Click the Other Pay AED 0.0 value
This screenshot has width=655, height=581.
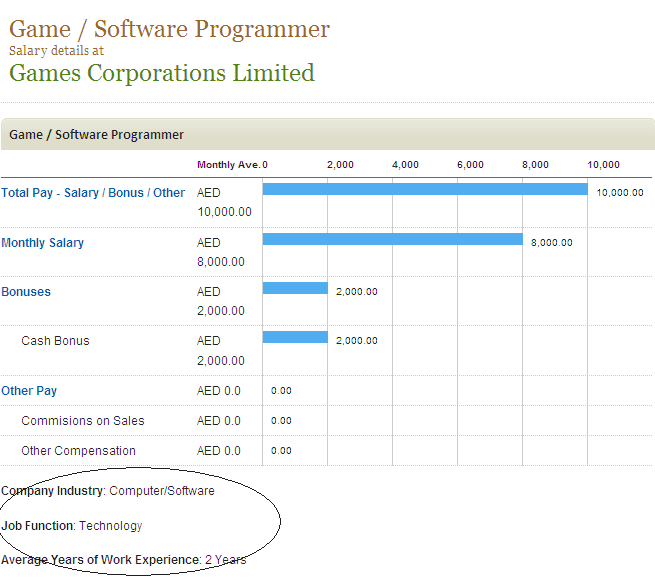(x=219, y=391)
